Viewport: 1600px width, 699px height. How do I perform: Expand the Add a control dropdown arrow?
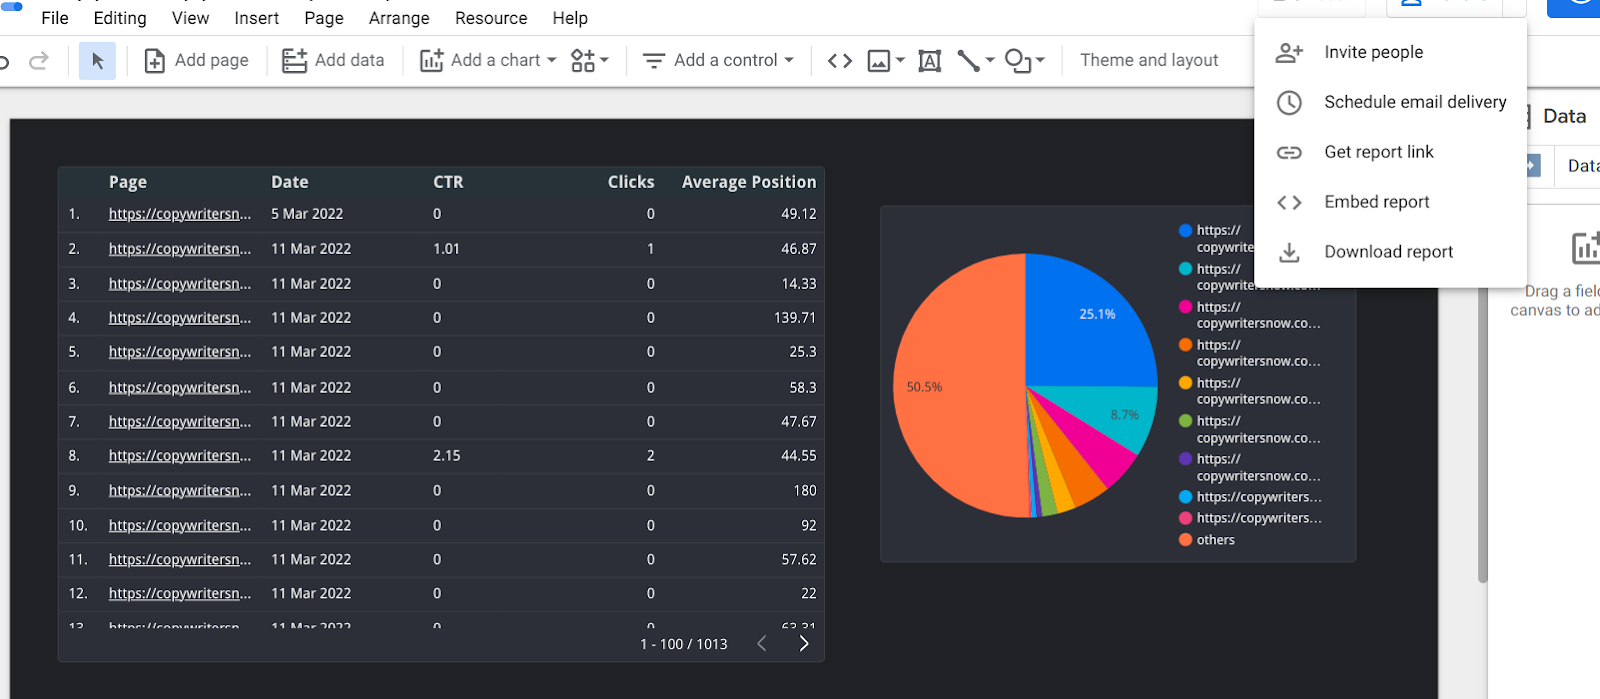click(789, 61)
